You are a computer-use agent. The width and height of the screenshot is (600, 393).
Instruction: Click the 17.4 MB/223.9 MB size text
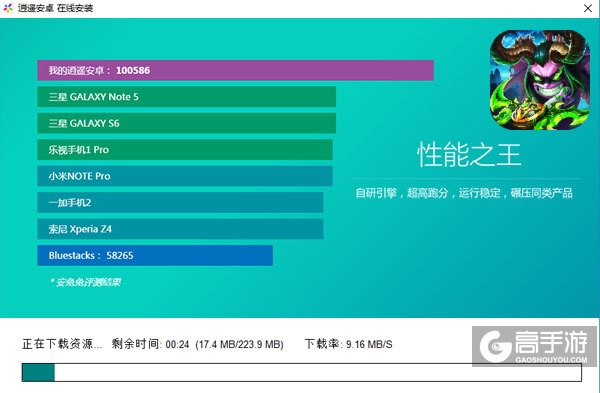pyautogui.click(x=240, y=345)
